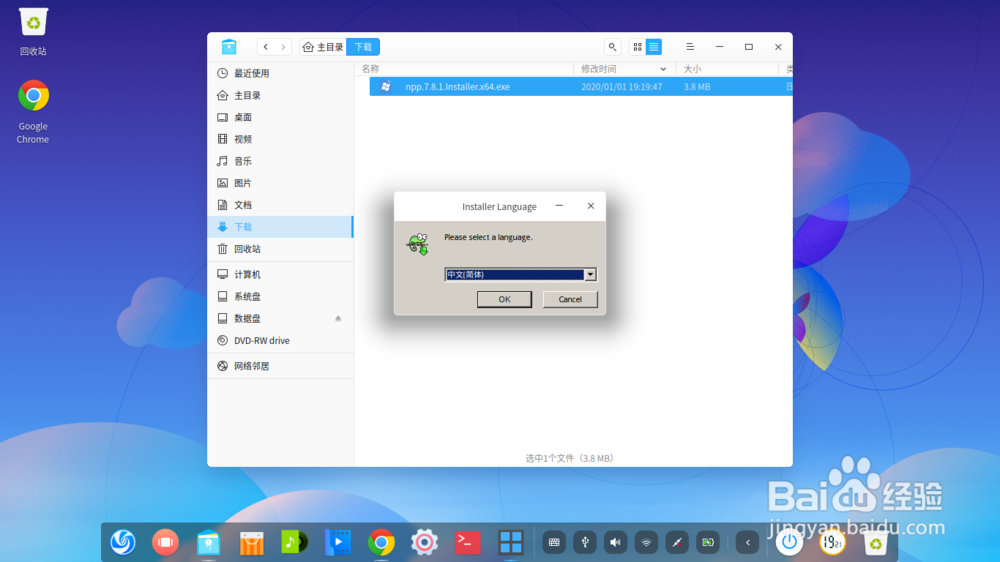Eject the 数据盘 drive
The width and height of the screenshot is (1000, 562).
pyautogui.click(x=338, y=318)
